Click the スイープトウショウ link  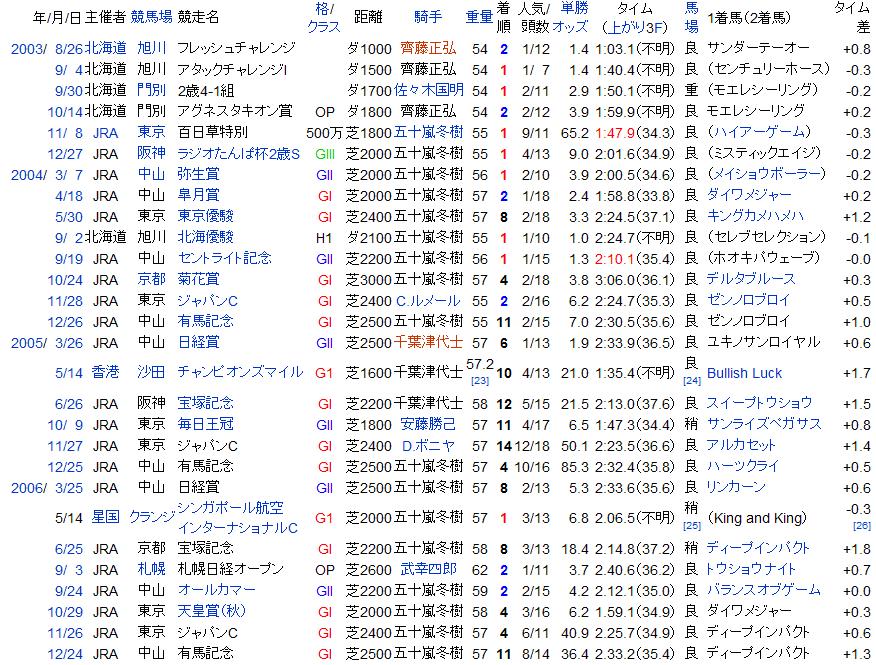click(x=760, y=403)
